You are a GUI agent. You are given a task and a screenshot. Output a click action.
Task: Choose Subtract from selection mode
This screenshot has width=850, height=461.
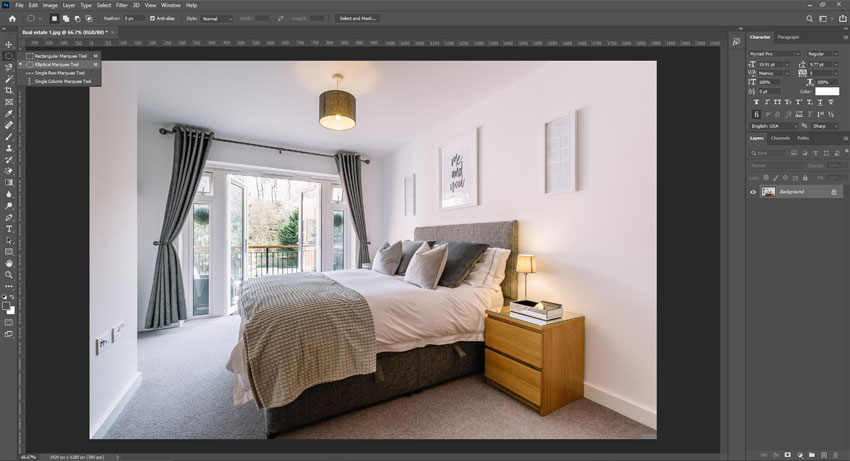tap(78, 18)
